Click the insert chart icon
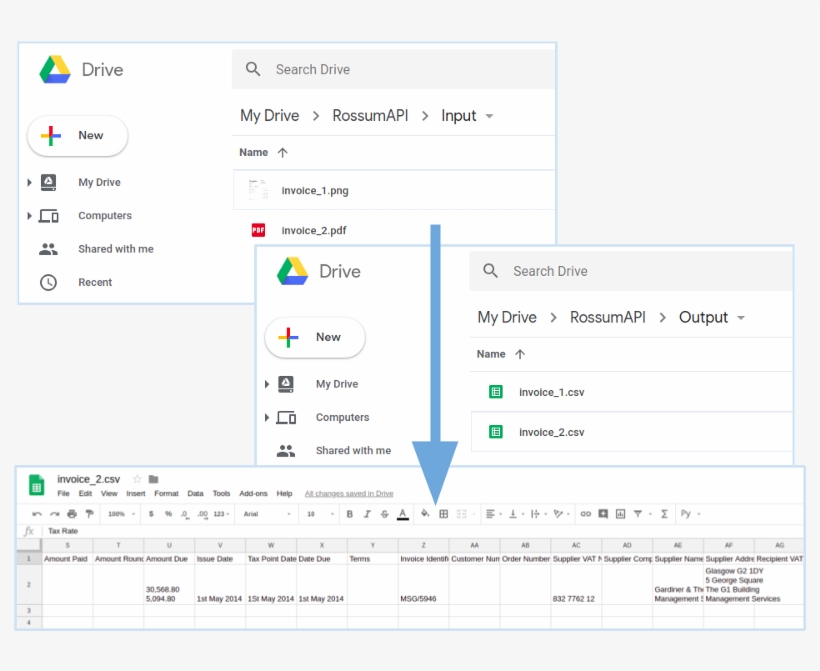Screen dimensions: 820x671 pyautogui.click(x=620, y=514)
